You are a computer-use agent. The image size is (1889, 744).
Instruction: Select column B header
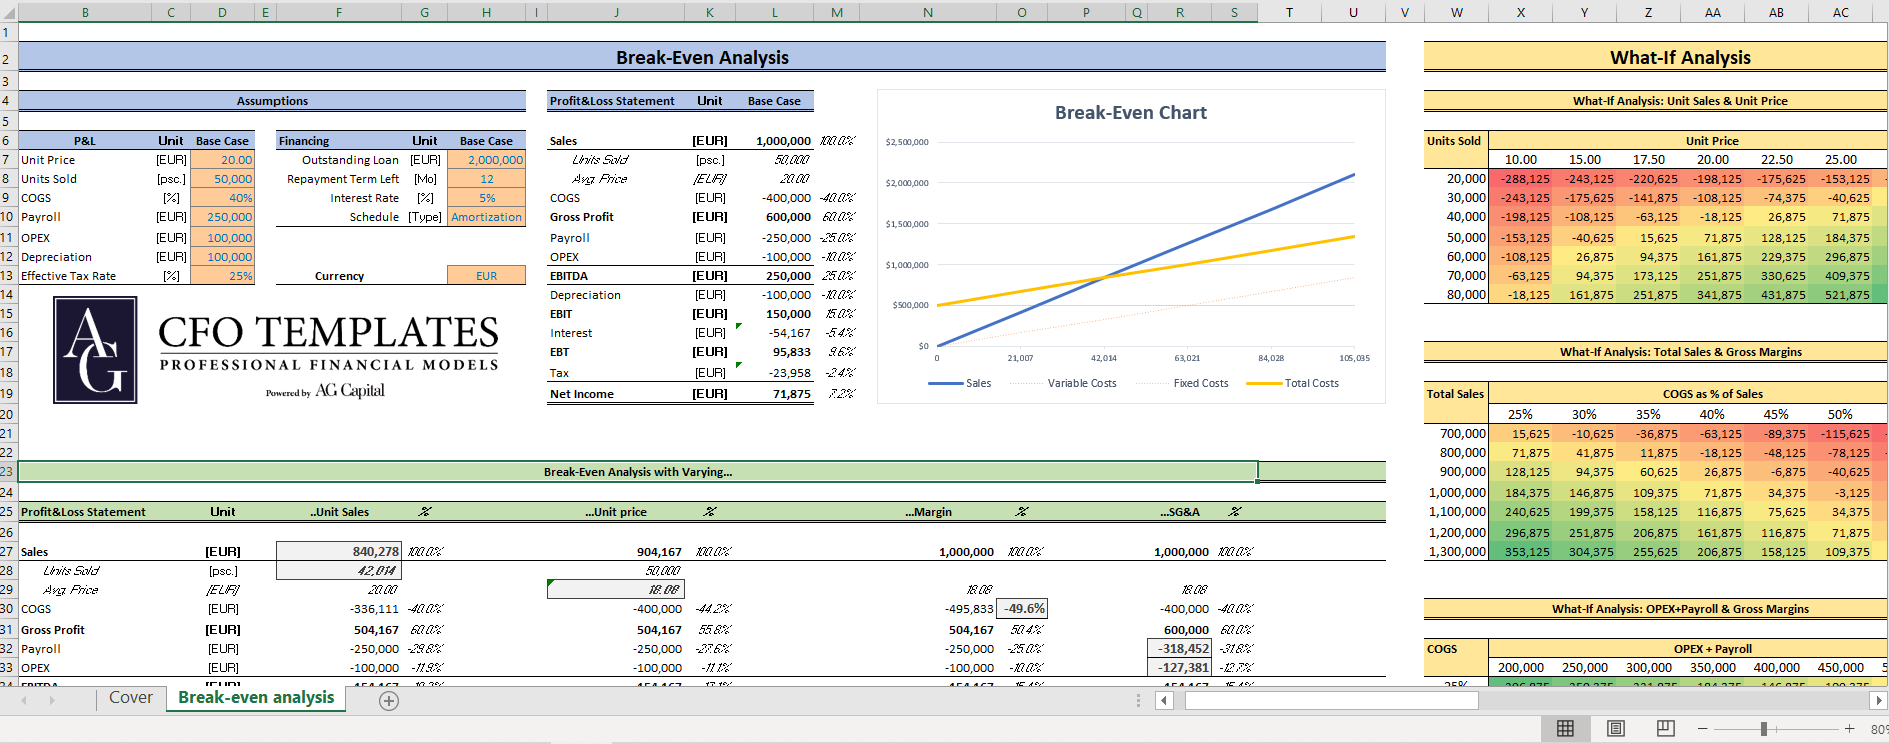tap(85, 12)
